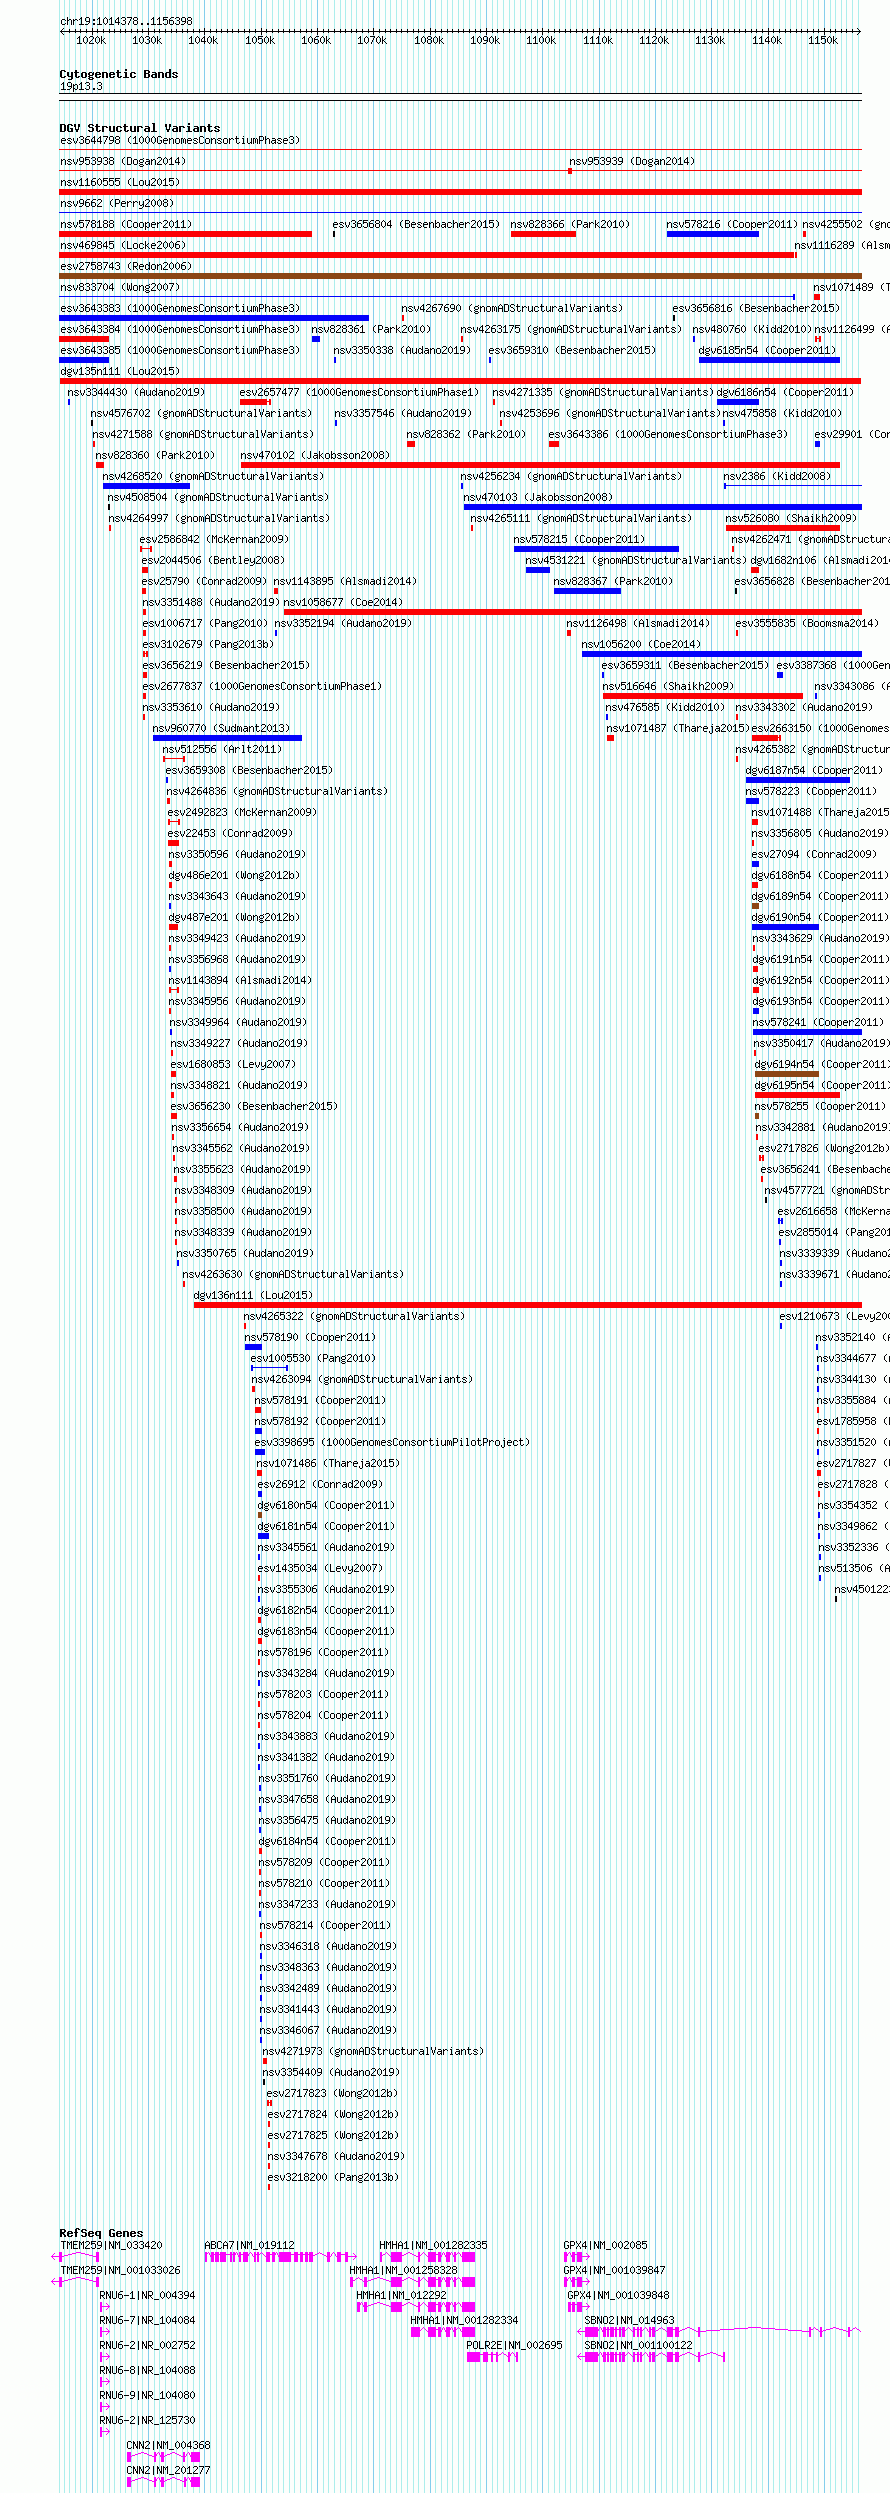Open variant esv3644798 (1000GenomesConsortiumPhase3)

tap(180, 140)
